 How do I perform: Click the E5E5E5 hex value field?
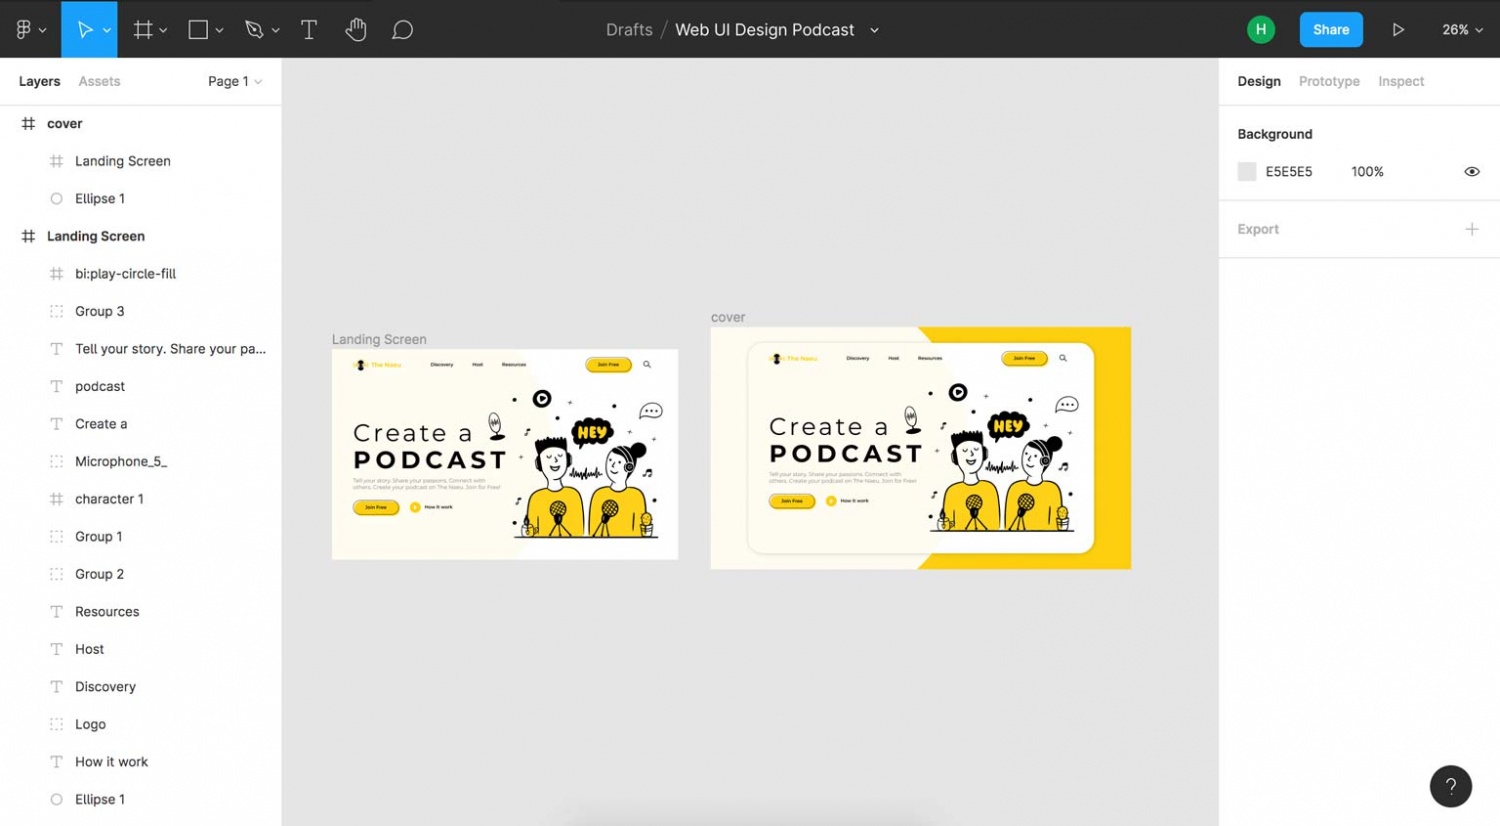click(1289, 172)
